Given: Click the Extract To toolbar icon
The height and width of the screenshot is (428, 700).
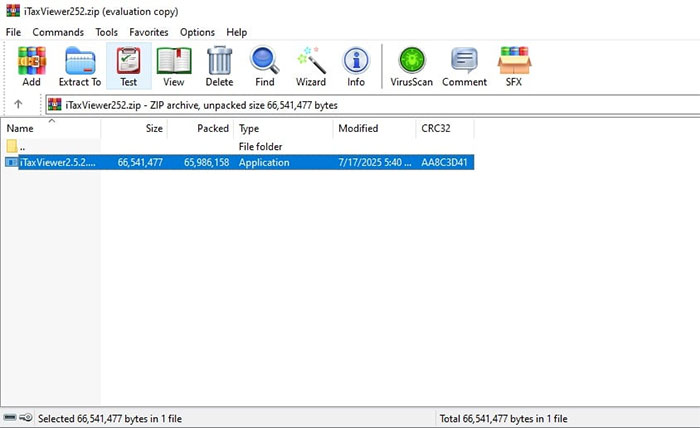Looking at the screenshot, I should (x=80, y=66).
